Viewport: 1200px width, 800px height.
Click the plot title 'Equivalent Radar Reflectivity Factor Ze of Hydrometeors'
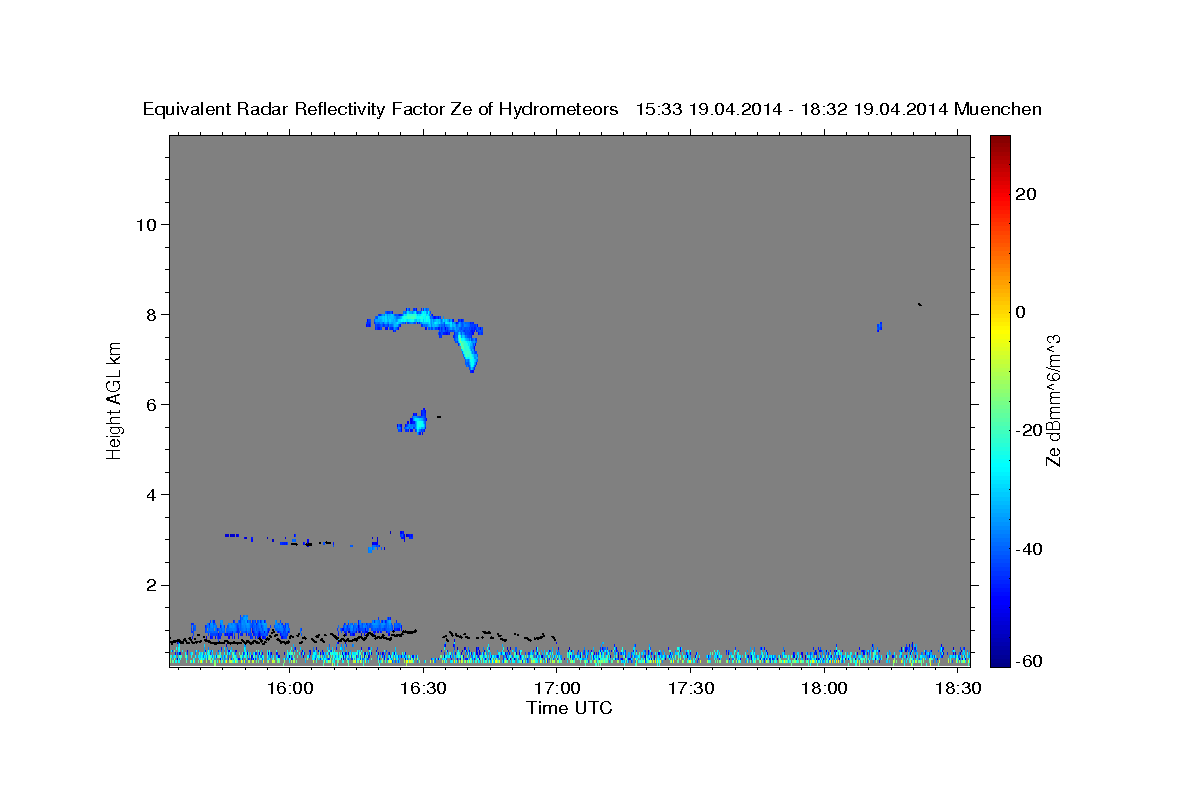[x=381, y=110]
